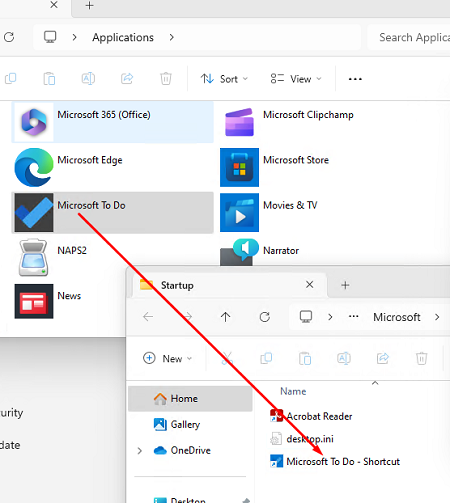
Task: Select the Microsoft To Do app
Action: pos(113,213)
